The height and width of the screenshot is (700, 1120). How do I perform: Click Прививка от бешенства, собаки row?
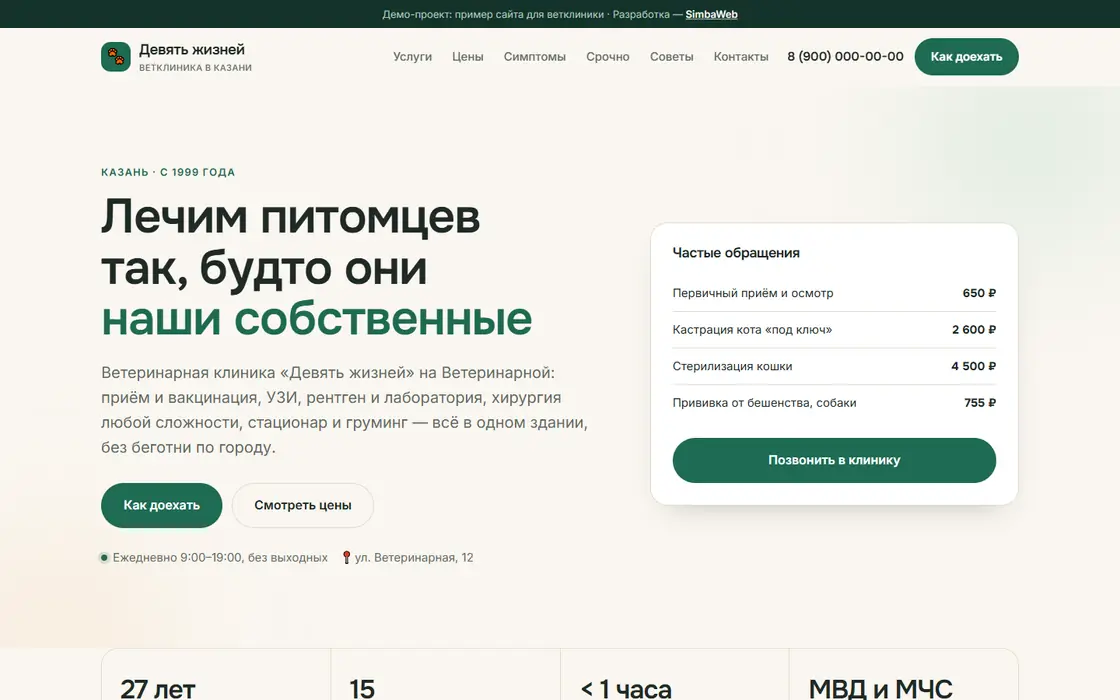(x=834, y=402)
